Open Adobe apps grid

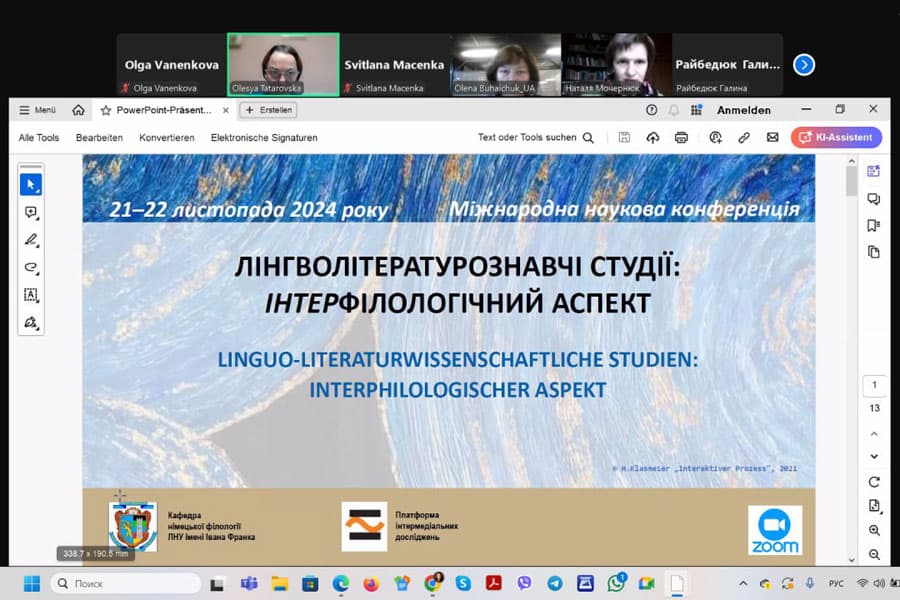click(x=696, y=110)
